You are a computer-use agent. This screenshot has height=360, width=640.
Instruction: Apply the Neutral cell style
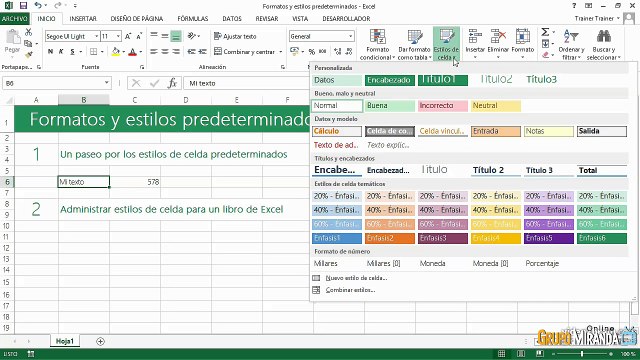pyautogui.click(x=496, y=106)
